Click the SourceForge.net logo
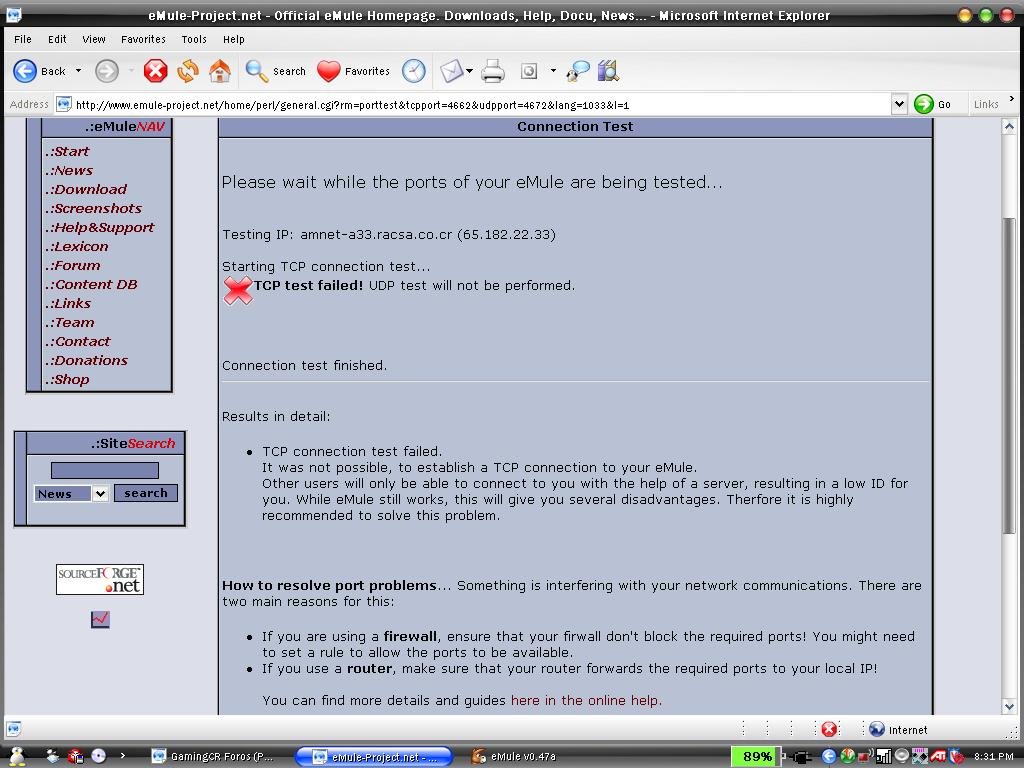This screenshot has height=768, width=1024. 100,579
